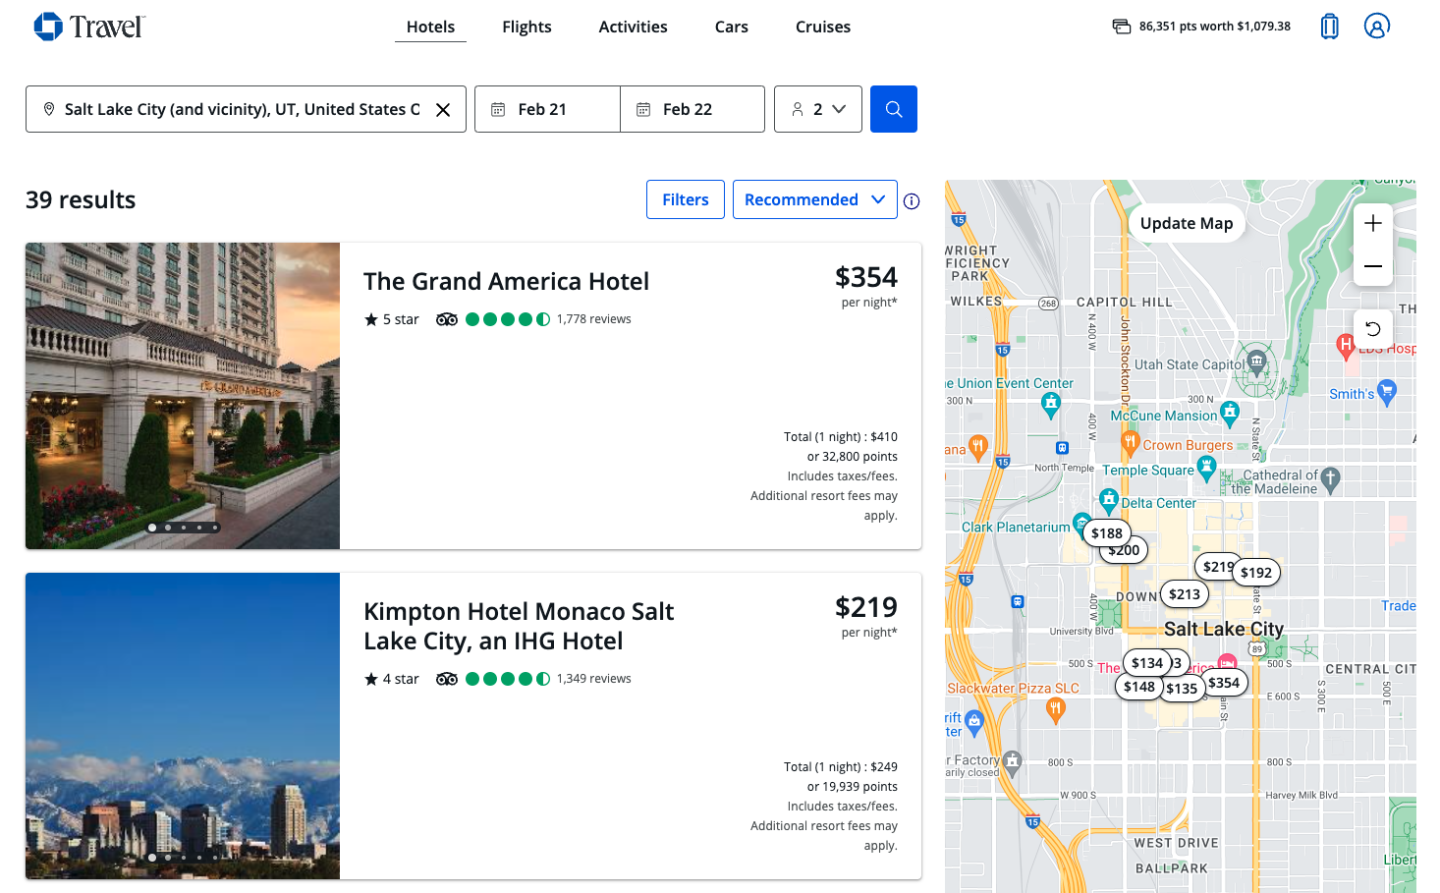Reset the map view
The width and height of the screenshot is (1440, 893).
click(x=1372, y=329)
